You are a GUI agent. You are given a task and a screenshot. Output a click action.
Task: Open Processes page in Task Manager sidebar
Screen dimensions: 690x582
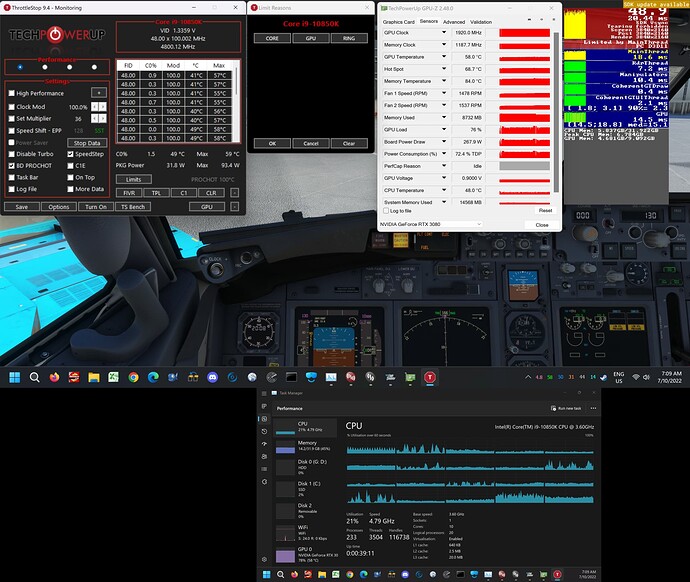pos(264,406)
